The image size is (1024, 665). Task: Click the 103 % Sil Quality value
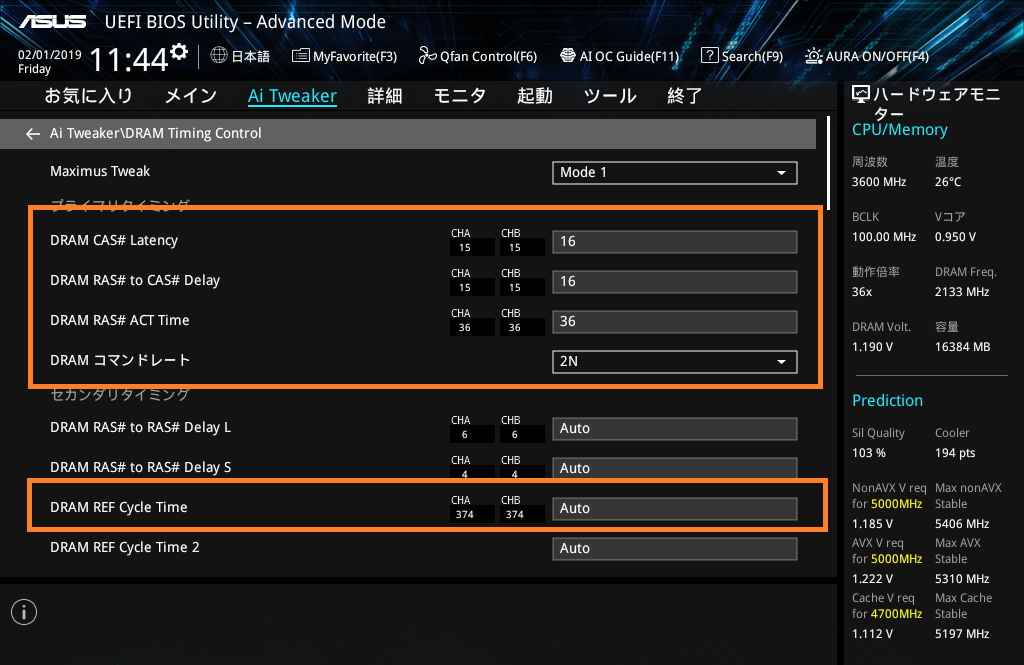coord(869,453)
